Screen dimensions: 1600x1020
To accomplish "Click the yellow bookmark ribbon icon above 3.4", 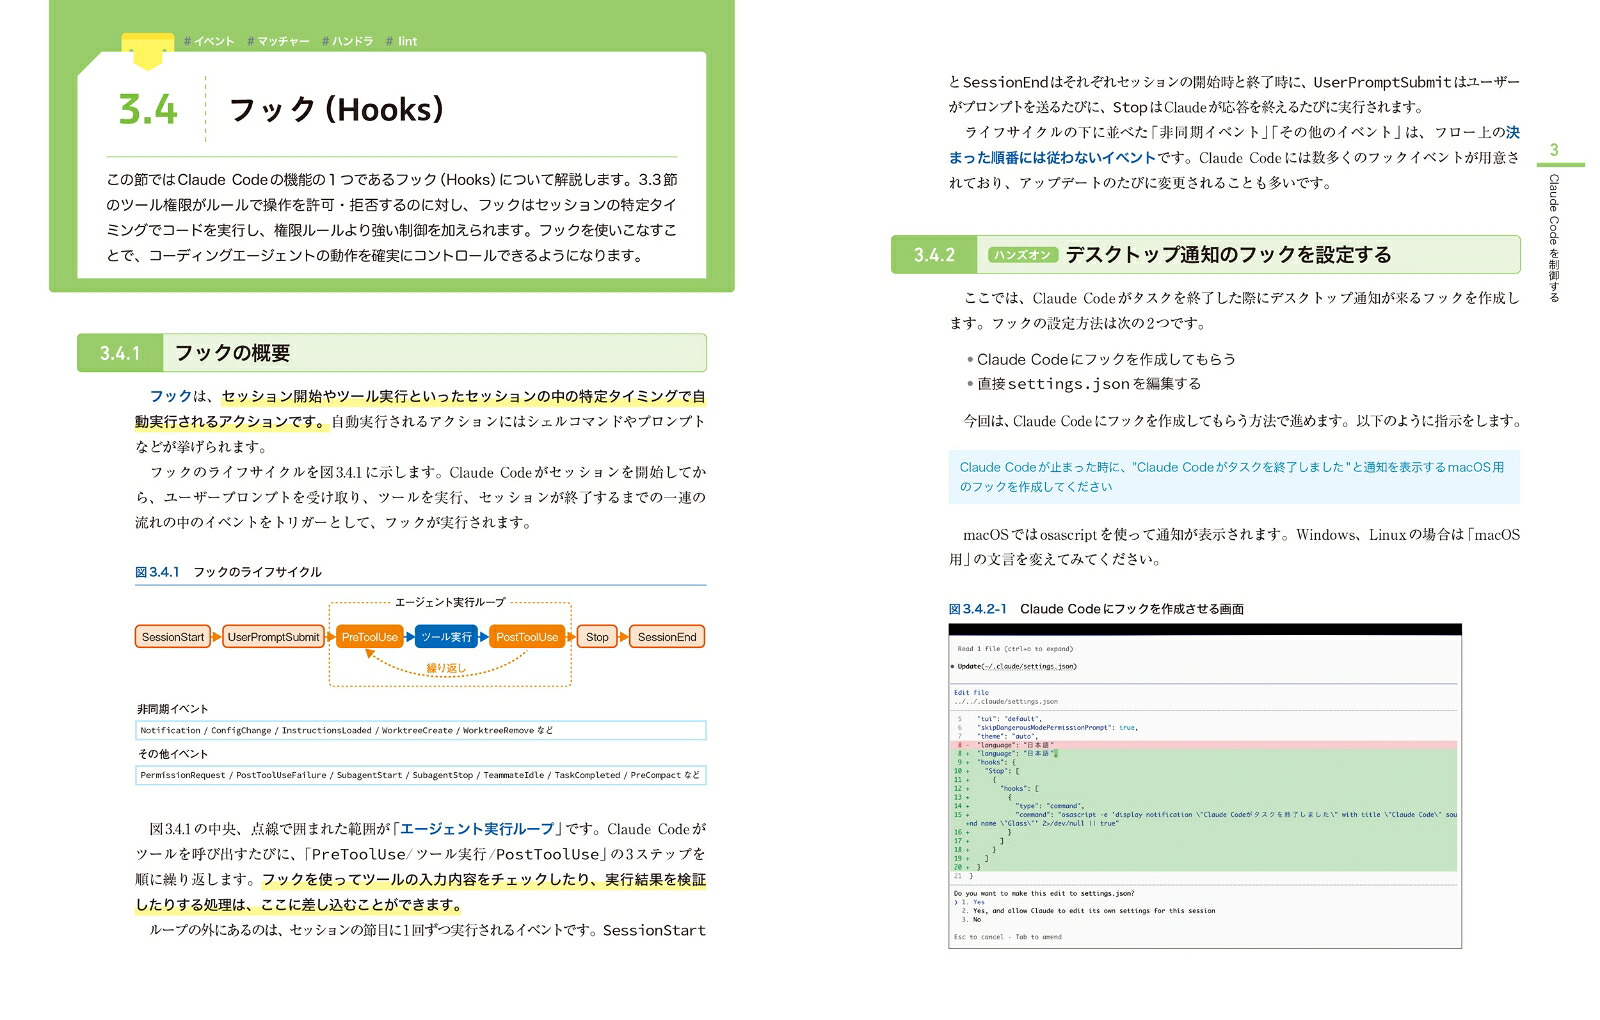I will pos(148,52).
